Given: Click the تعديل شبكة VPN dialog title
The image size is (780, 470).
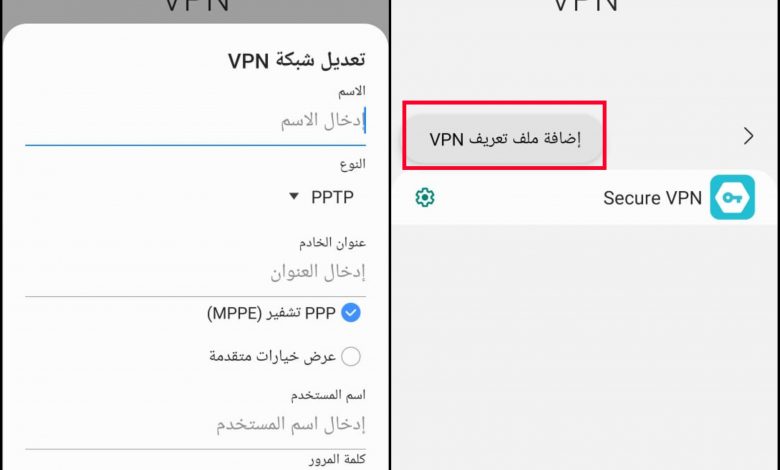Looking at the screenshot, I should (x=296, y=61).
